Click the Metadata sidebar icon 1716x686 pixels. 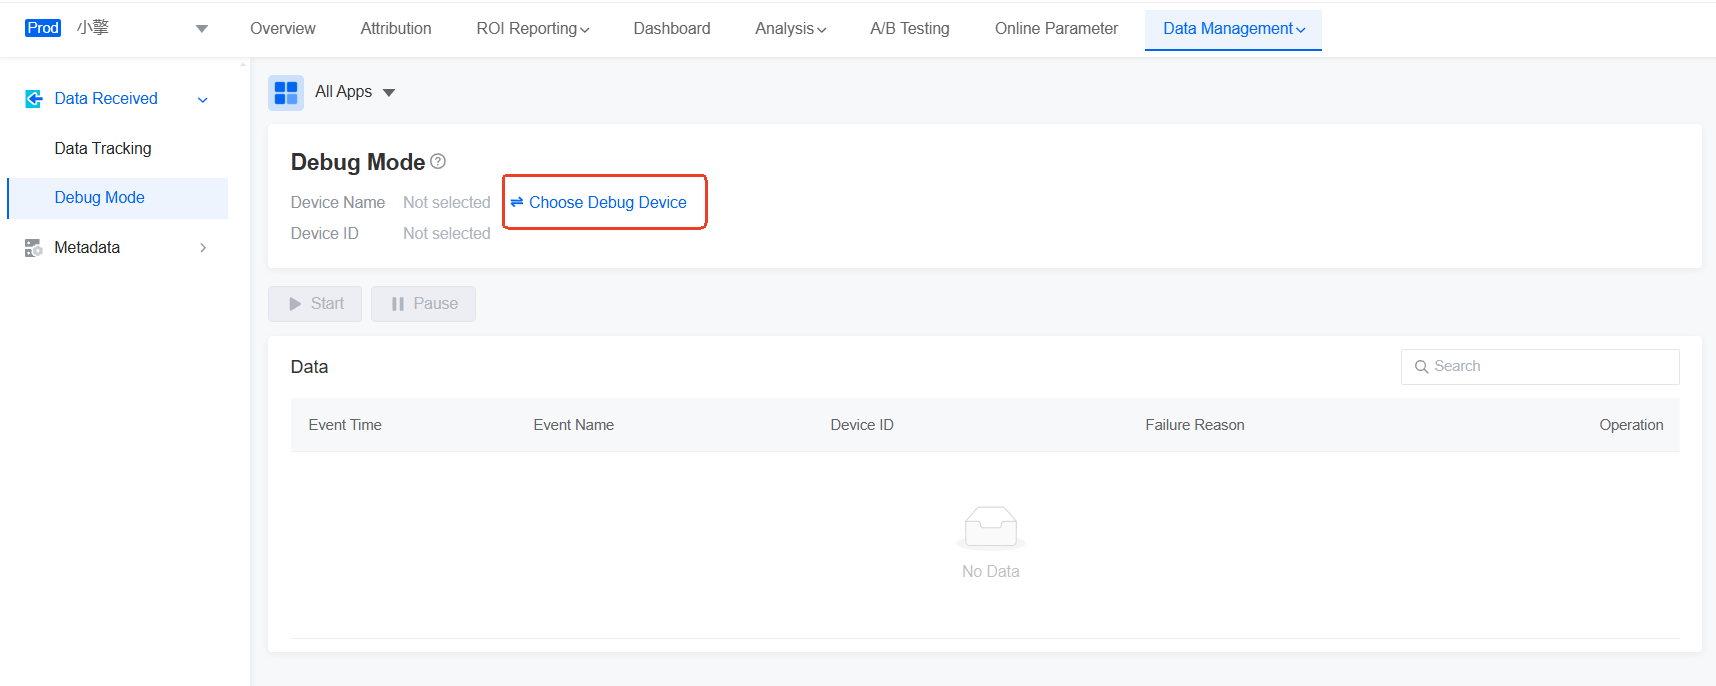point(33,248)
